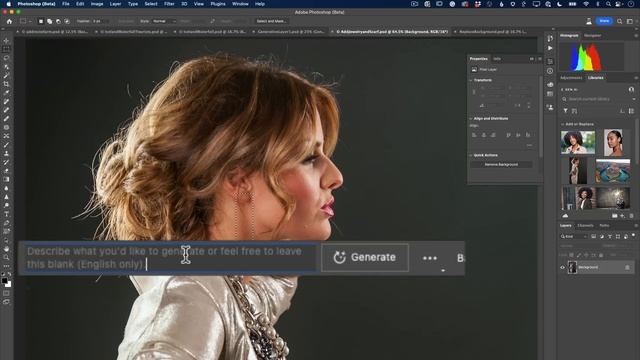The image size is (640, 360).
Task: Click the Generate button
Action: coord(365,258)
